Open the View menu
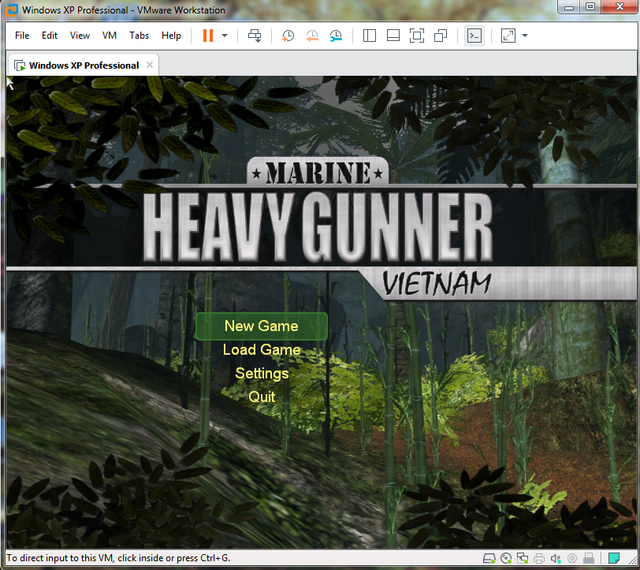This screenshot has height=570, width=640. click(80, 36)
